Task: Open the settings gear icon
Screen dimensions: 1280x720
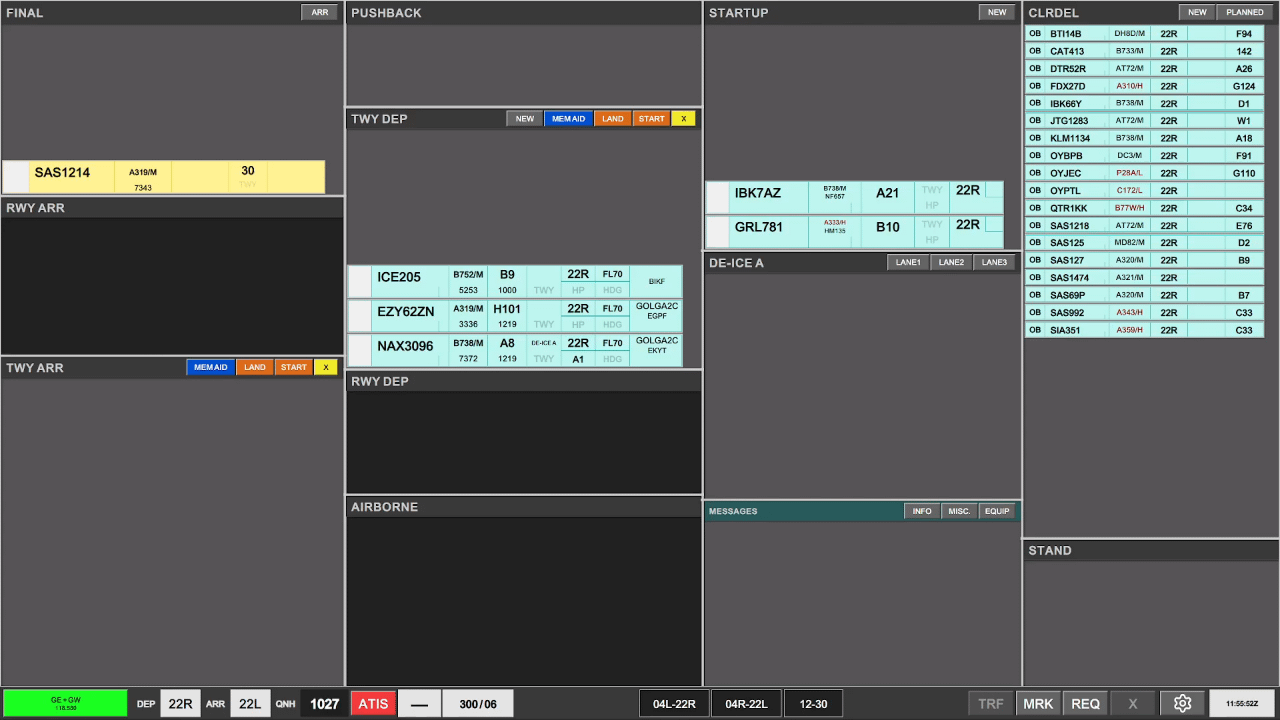Action: click(x=1182, y=704)
